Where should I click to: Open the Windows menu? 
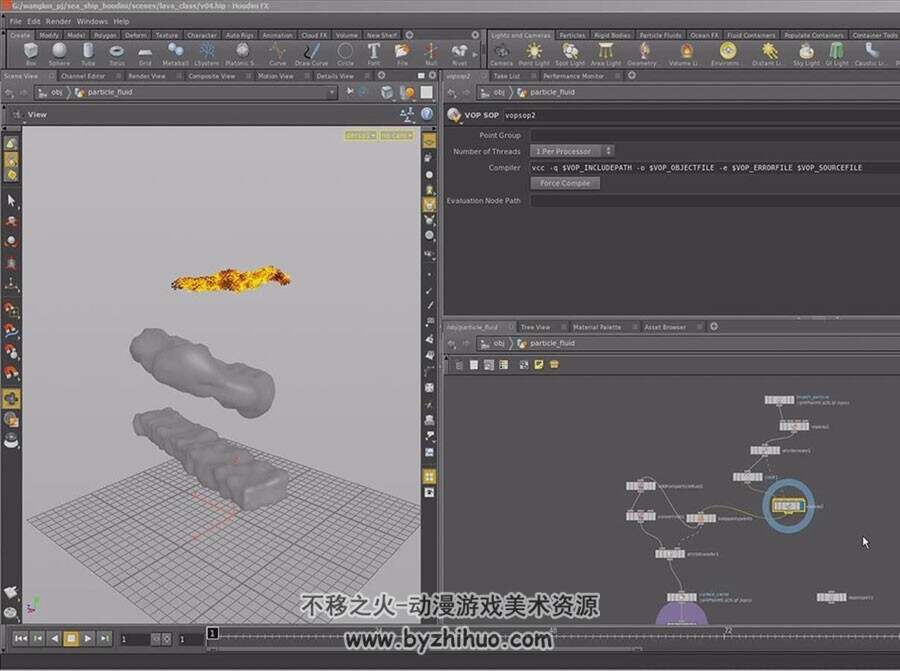(x=92, y=21)
